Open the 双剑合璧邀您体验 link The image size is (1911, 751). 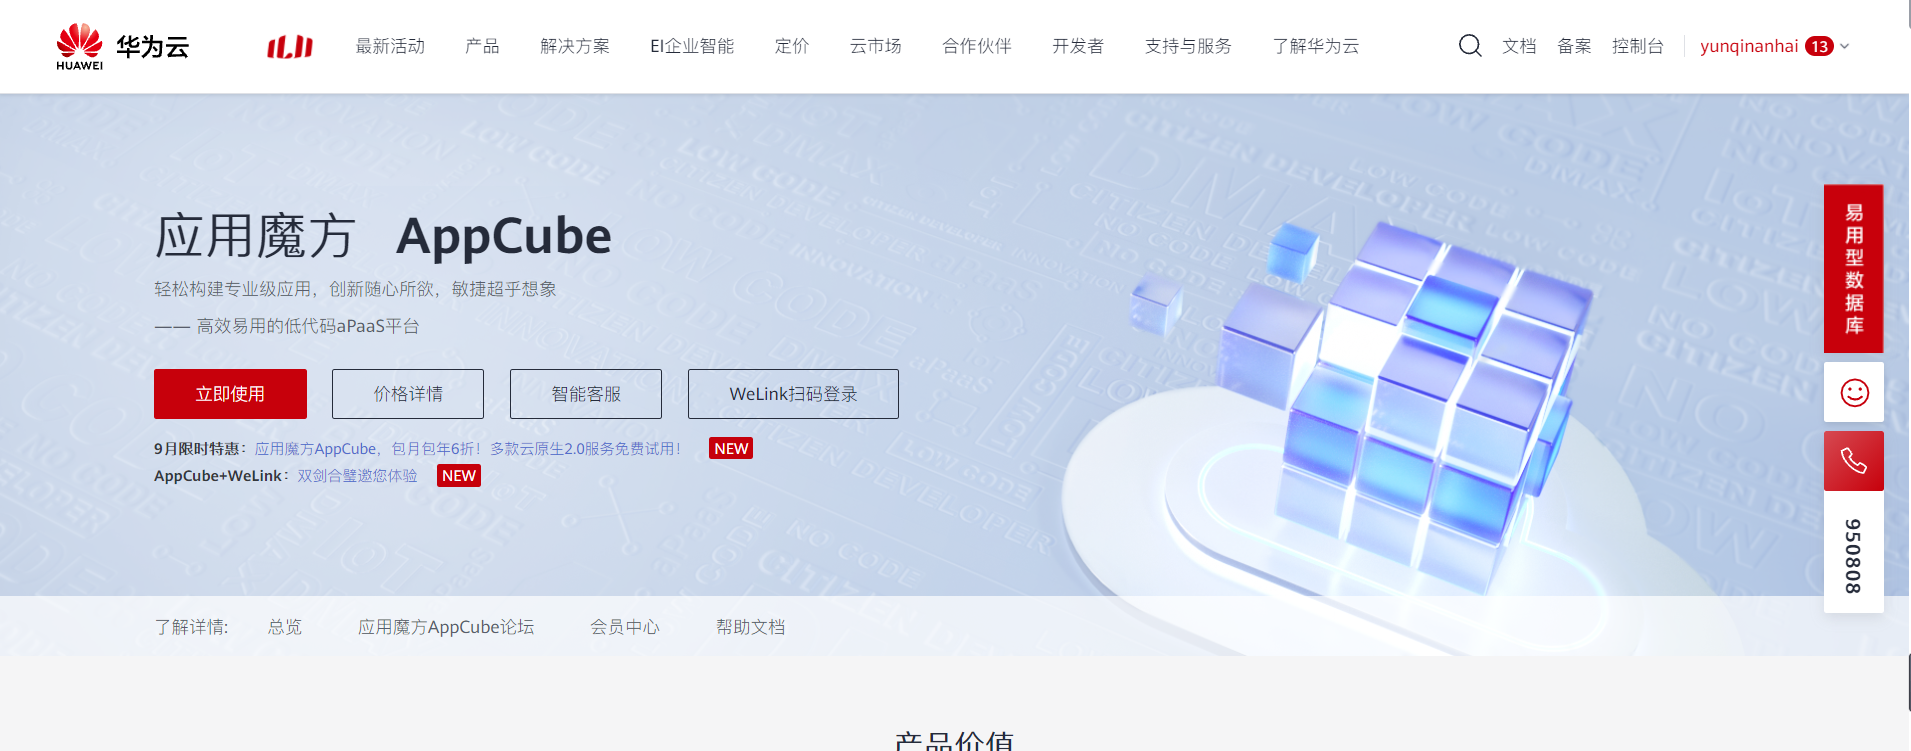(x=357, y=476)
